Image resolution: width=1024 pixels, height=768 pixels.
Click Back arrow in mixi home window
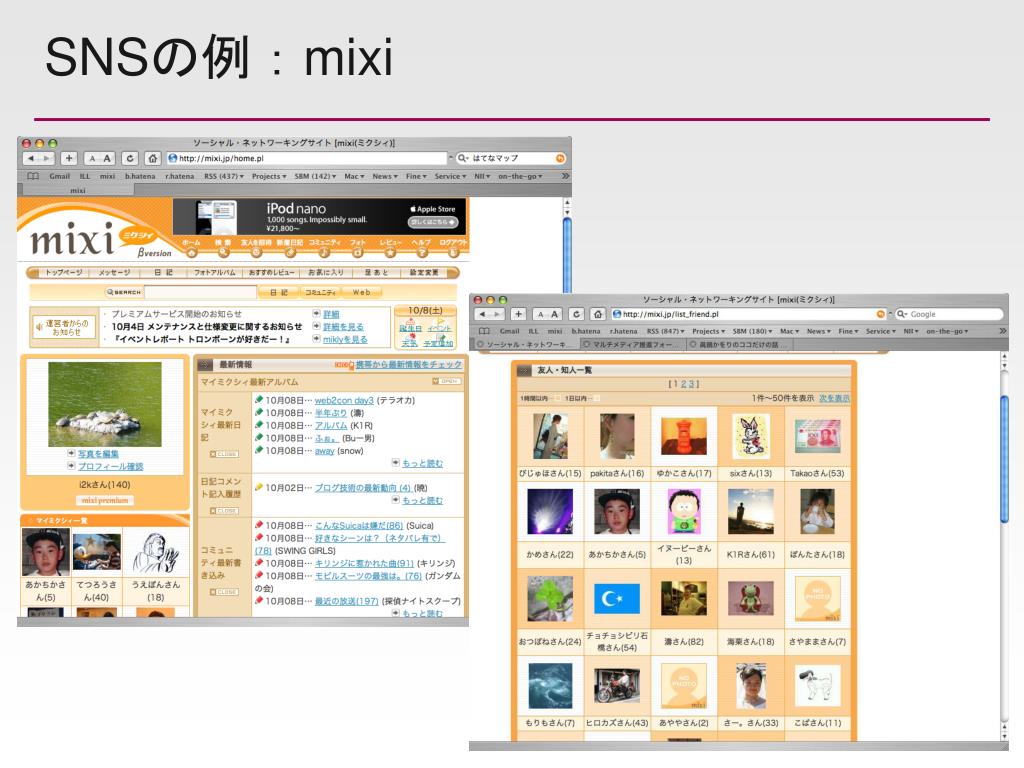click(x=31, y=158)
